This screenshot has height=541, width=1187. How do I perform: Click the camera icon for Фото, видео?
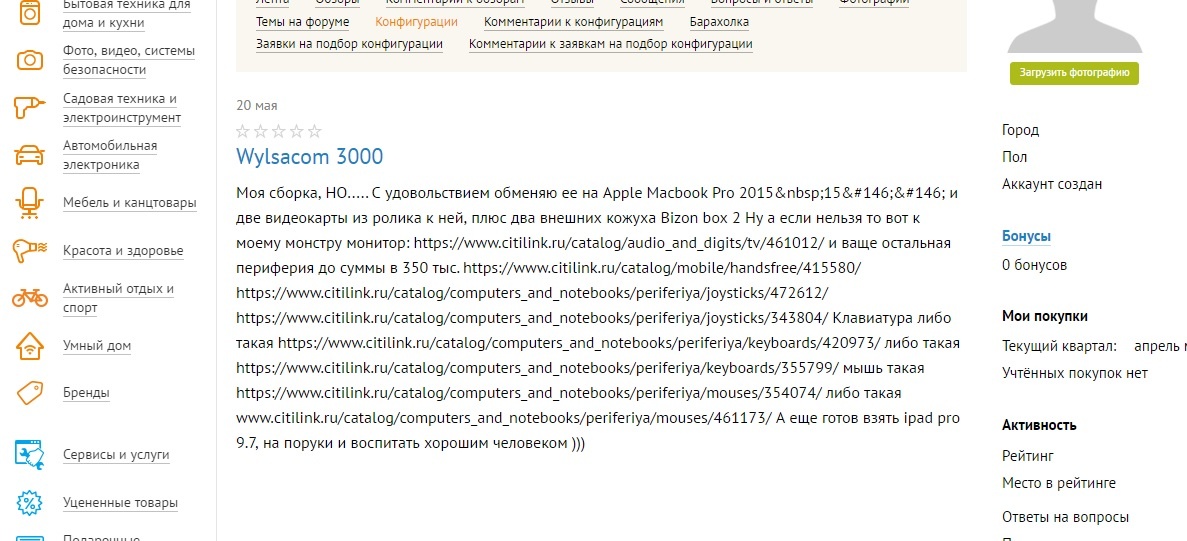coord(30,61)
